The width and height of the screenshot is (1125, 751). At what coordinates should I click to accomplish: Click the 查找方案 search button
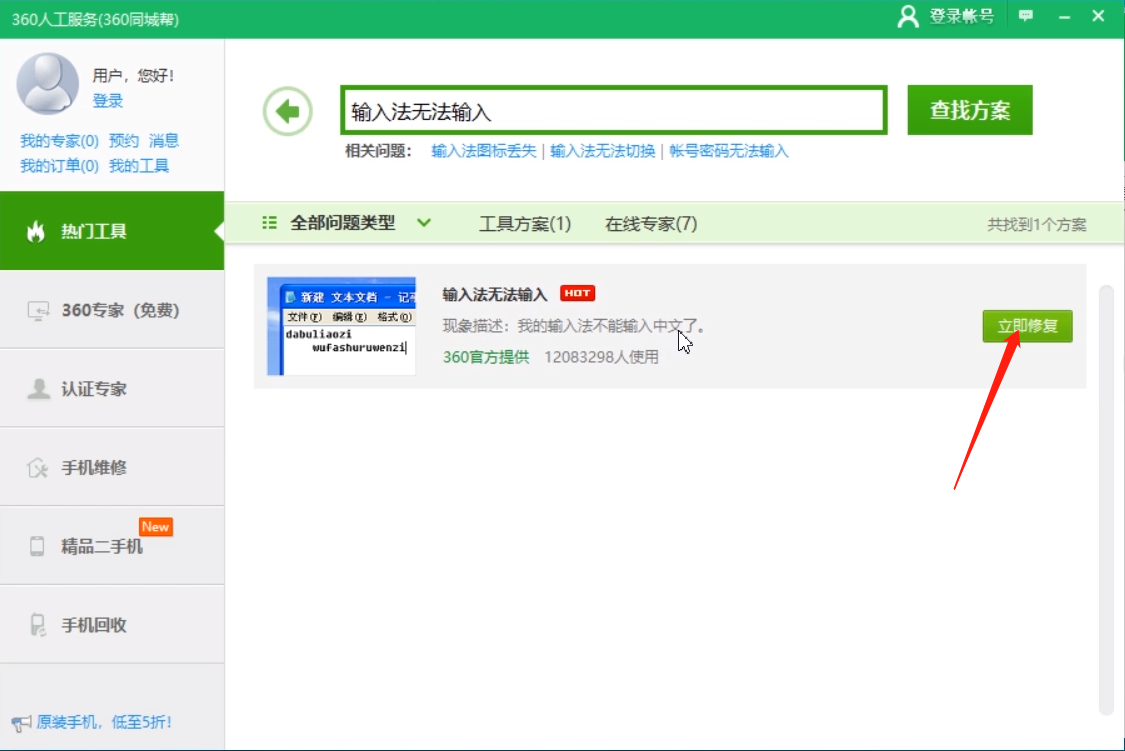[x=969, y=109]
